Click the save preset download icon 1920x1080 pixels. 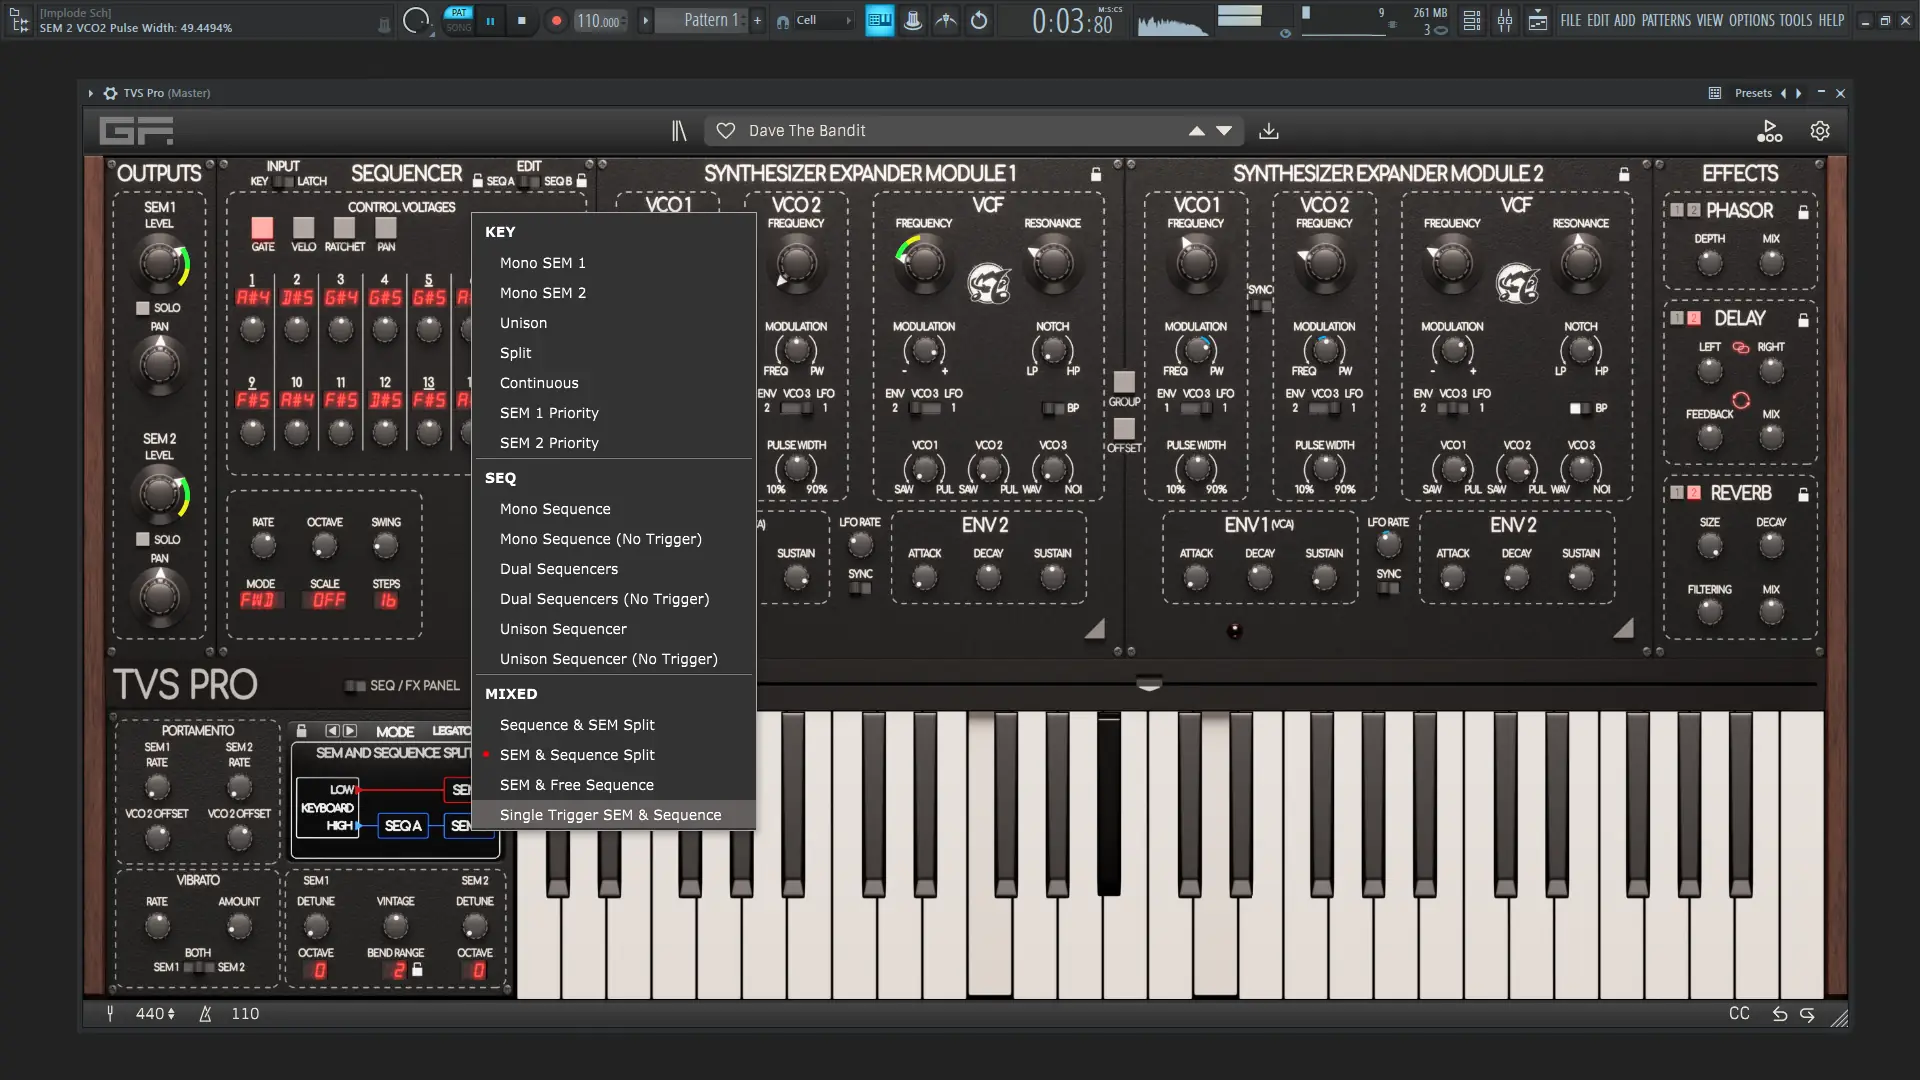click(x=1269, y=131)
